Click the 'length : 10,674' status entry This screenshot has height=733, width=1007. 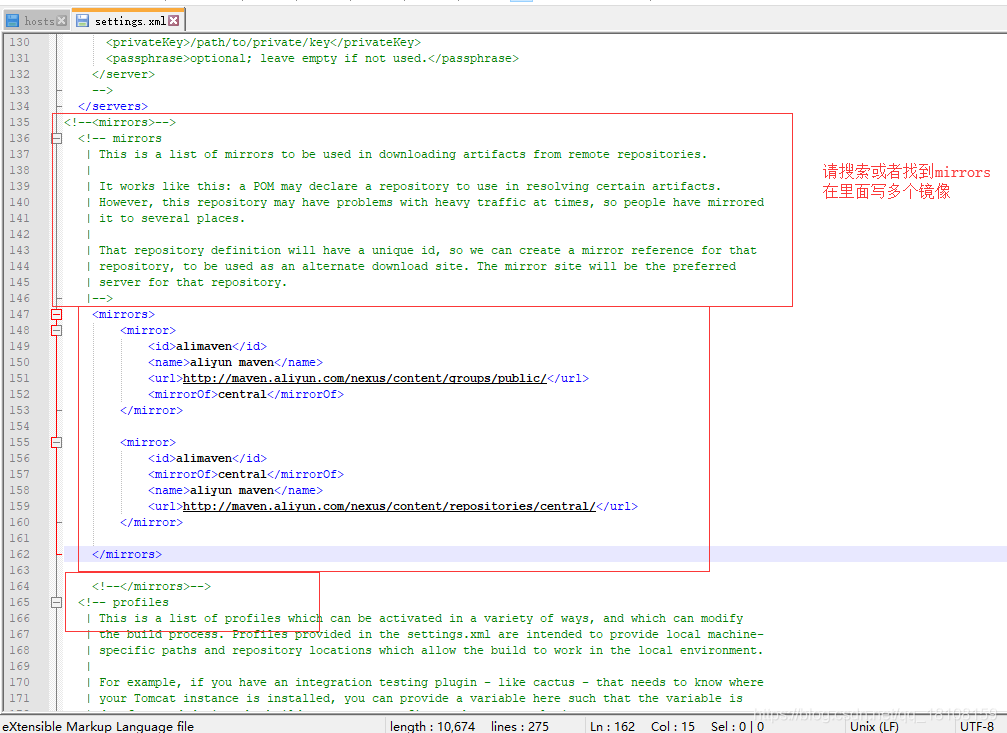point(432,727)
